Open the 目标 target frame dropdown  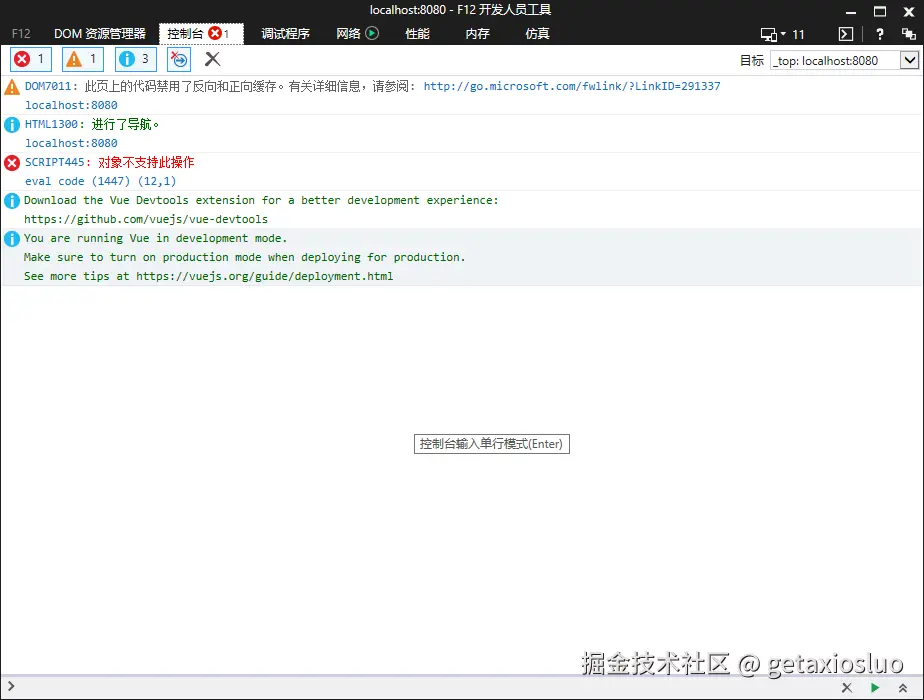coord(910,60)
